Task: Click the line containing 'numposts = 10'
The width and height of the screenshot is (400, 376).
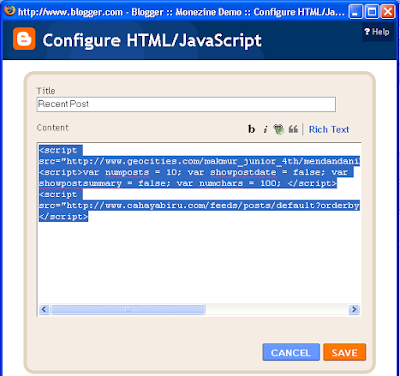Action: click(x=196, y=172)
